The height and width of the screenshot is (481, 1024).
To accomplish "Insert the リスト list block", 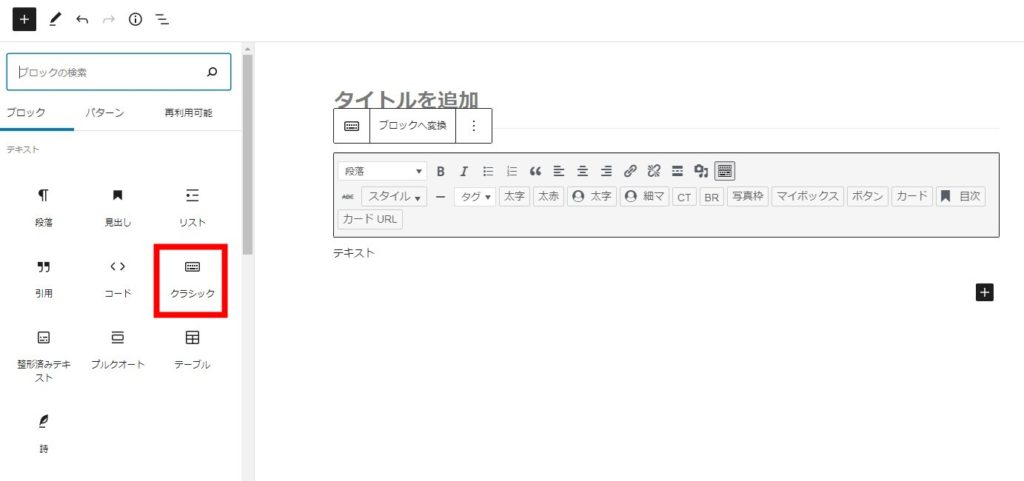I will tap(192, 209).
